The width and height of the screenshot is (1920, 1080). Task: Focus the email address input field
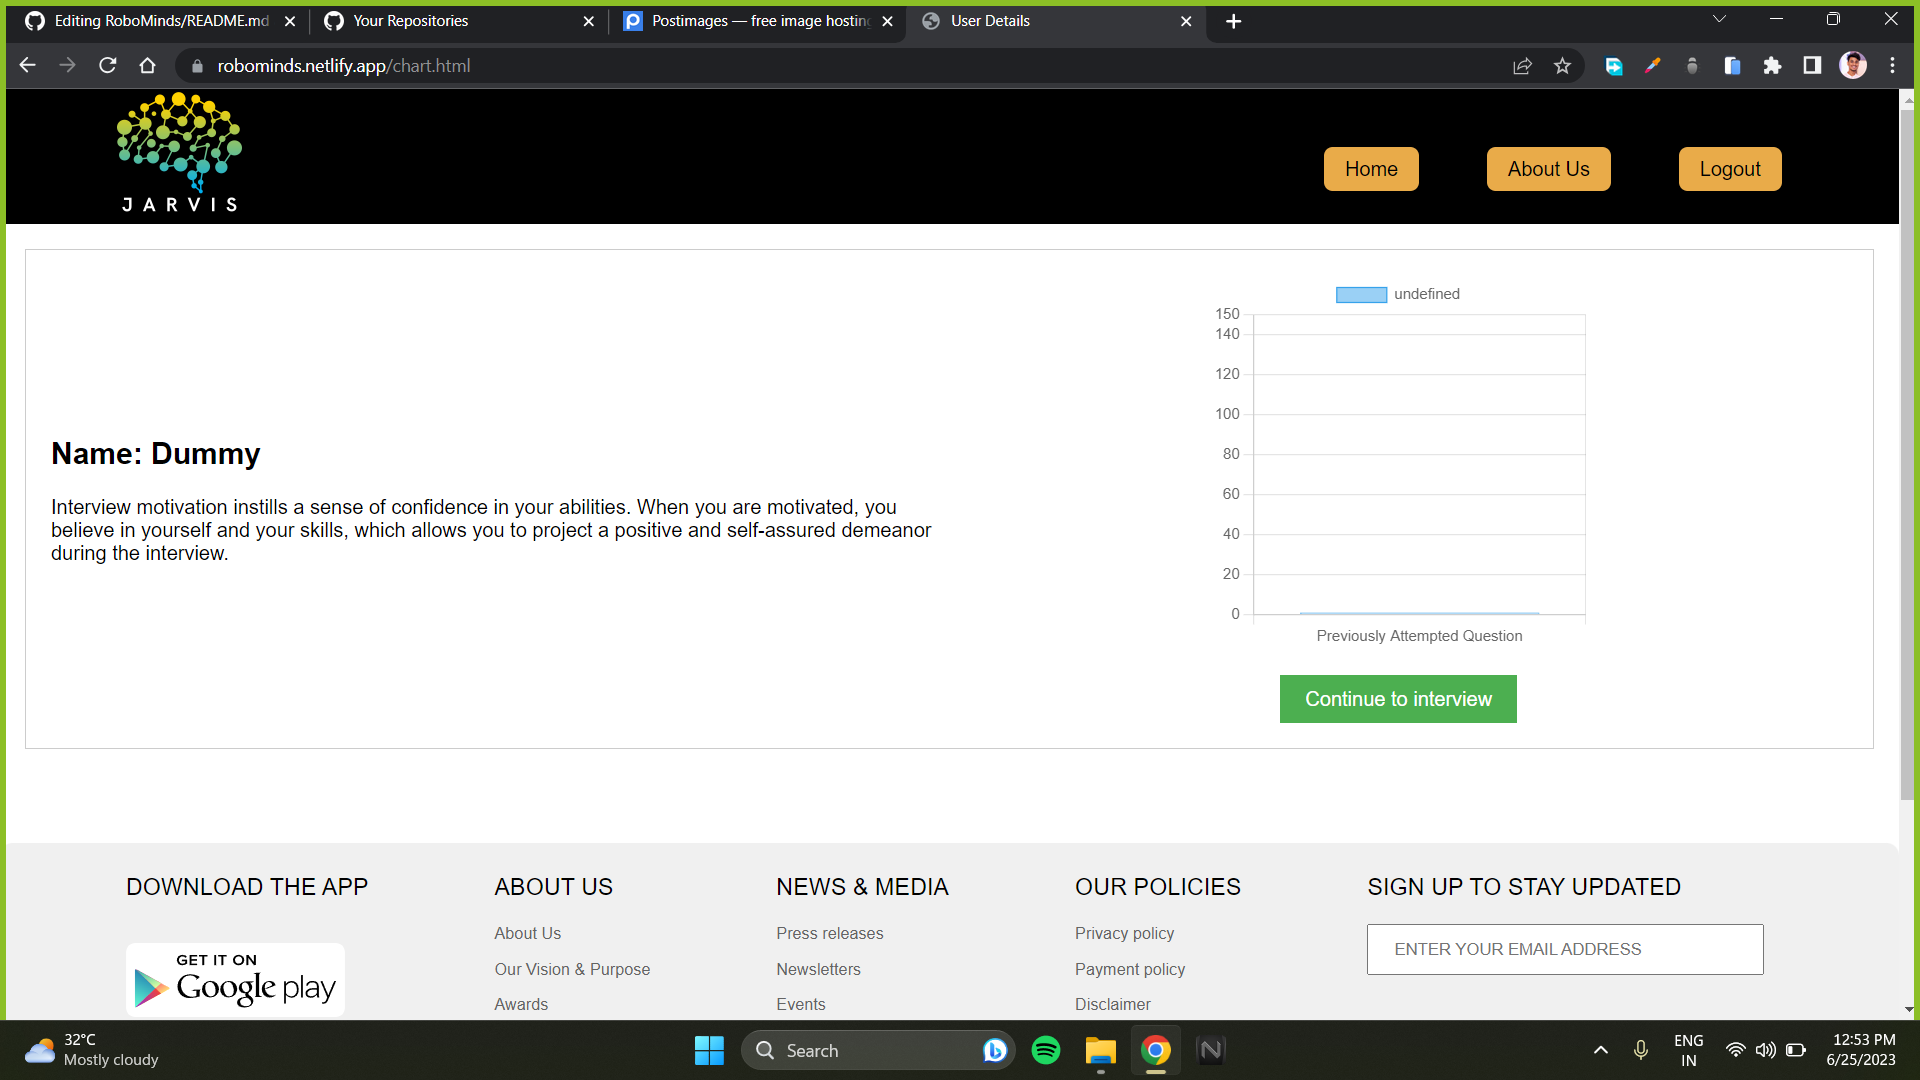1564,949
